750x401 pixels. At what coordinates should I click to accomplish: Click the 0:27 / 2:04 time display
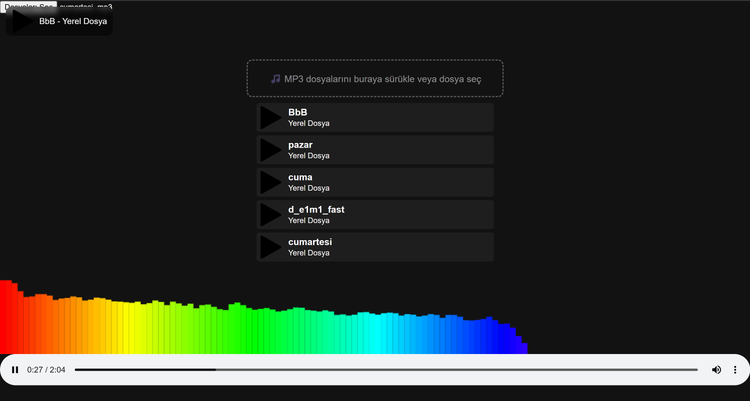pos(46,370)
